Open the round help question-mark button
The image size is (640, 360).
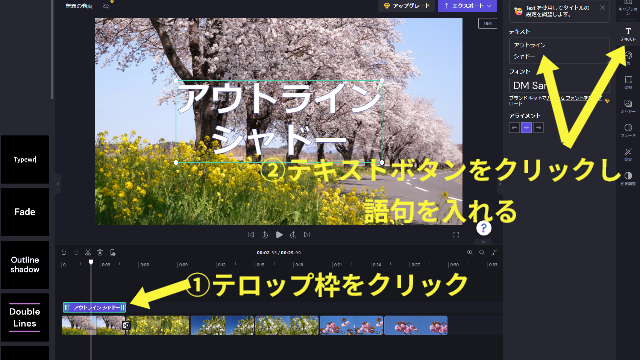click(484, 228)
